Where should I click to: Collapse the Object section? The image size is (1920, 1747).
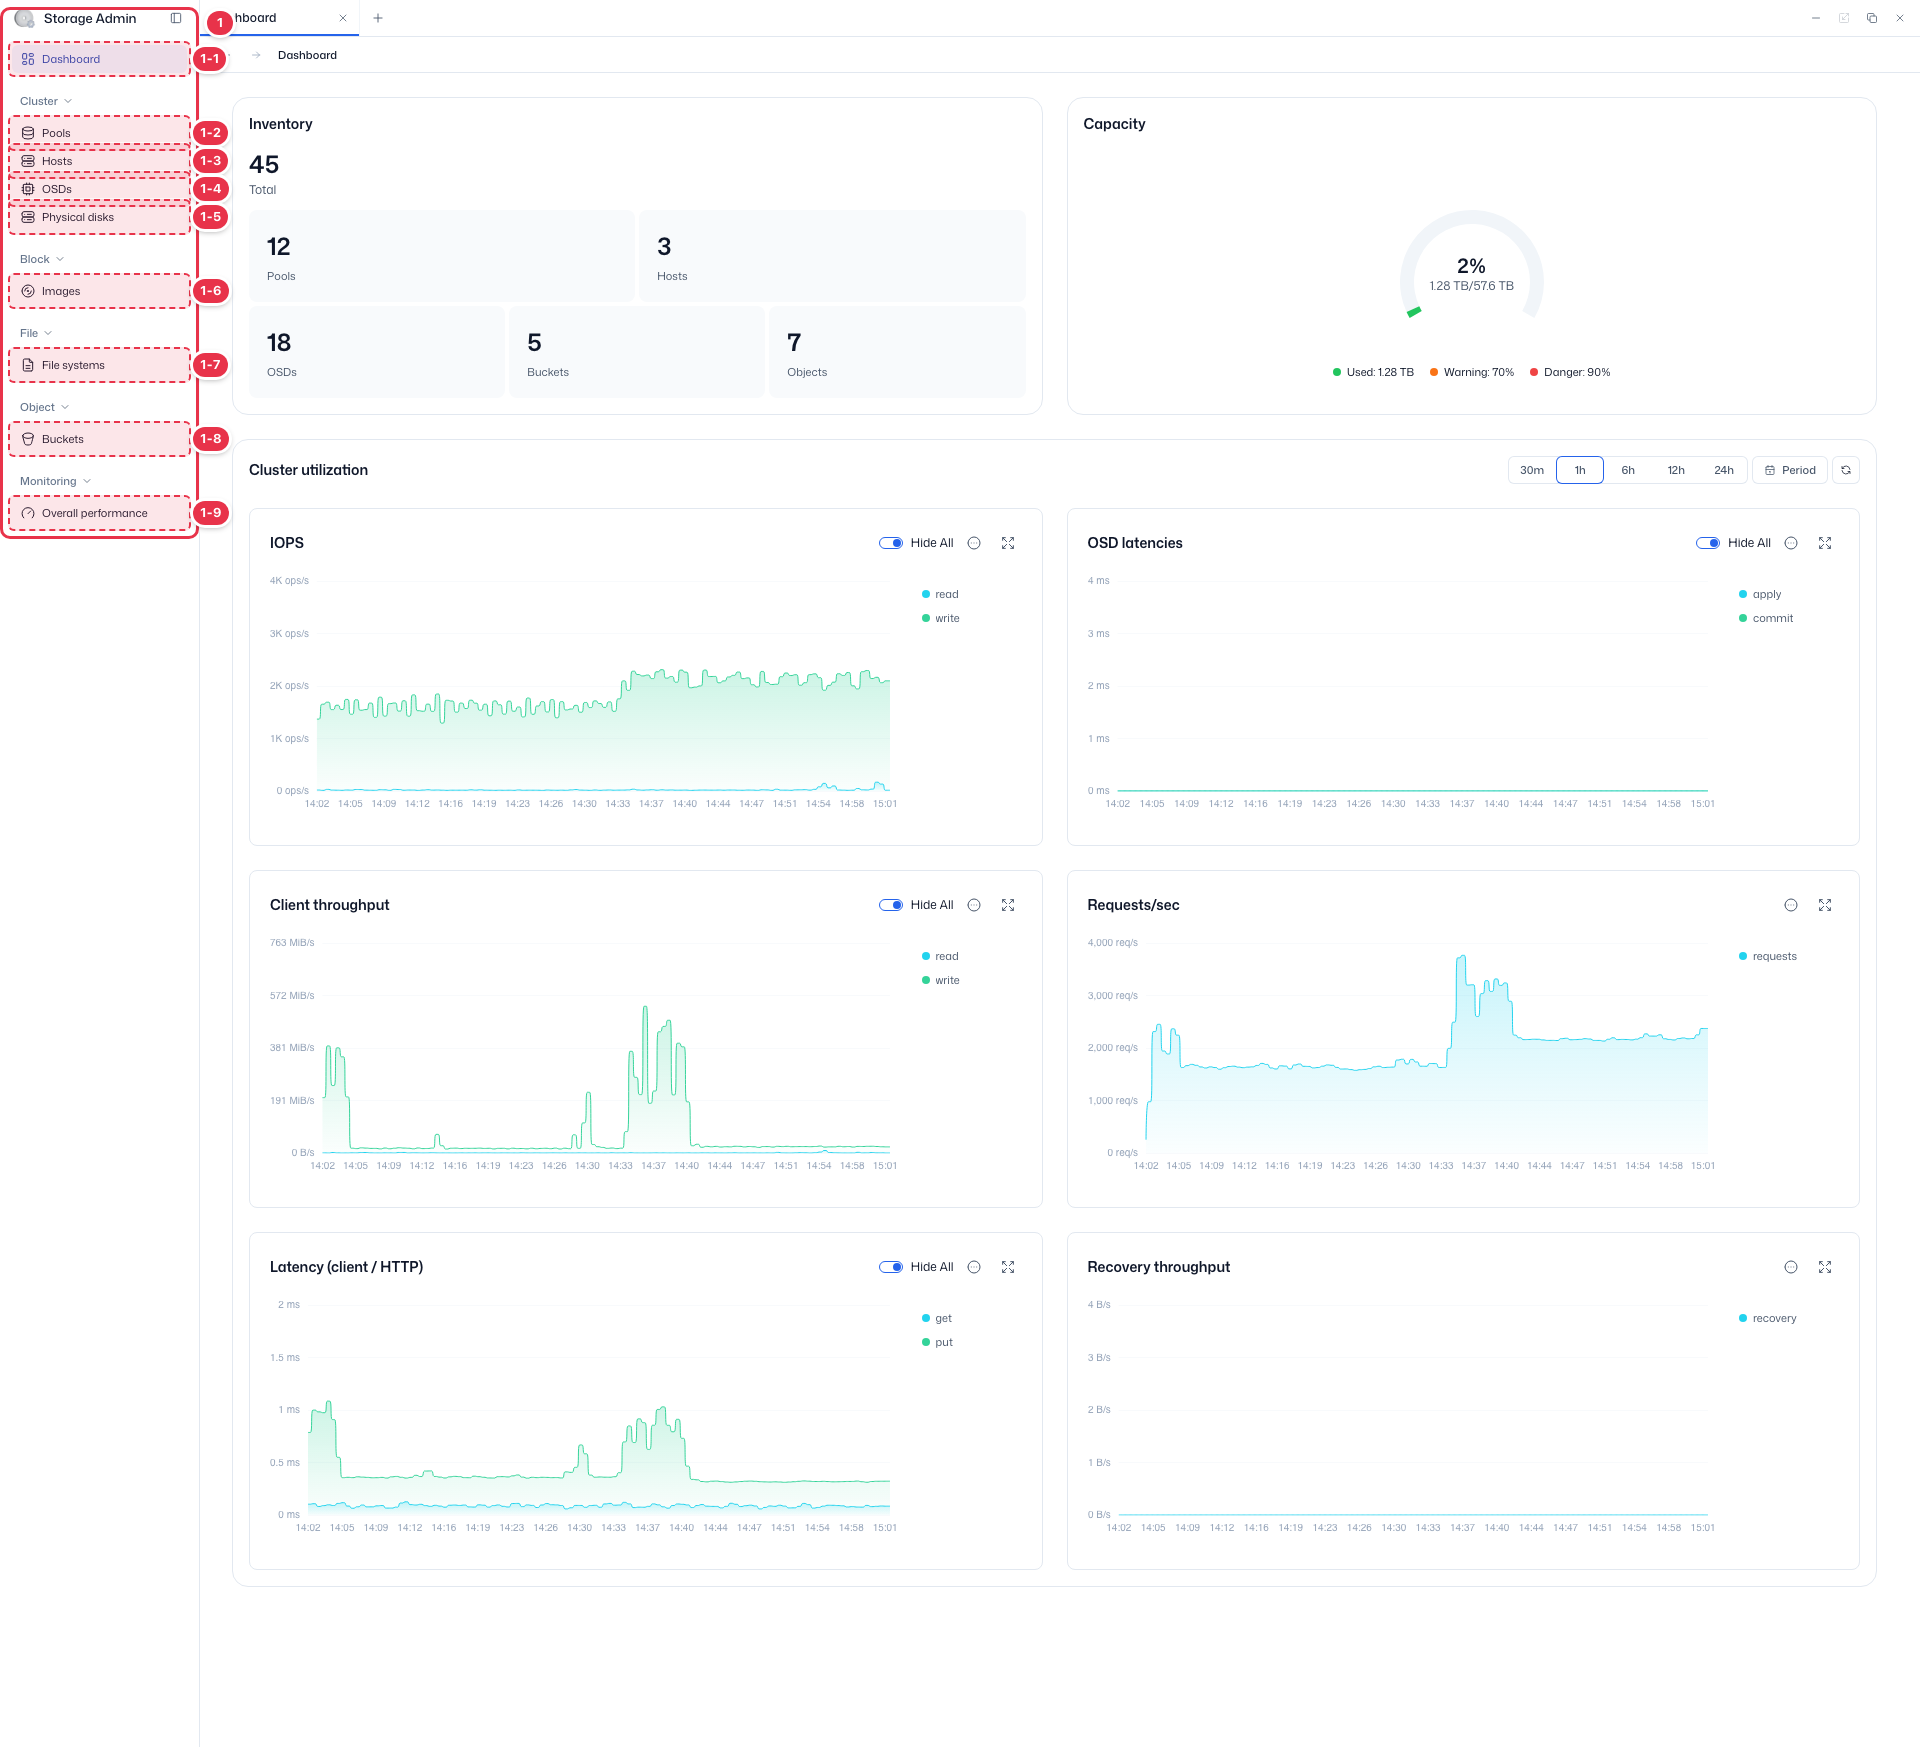44,407
